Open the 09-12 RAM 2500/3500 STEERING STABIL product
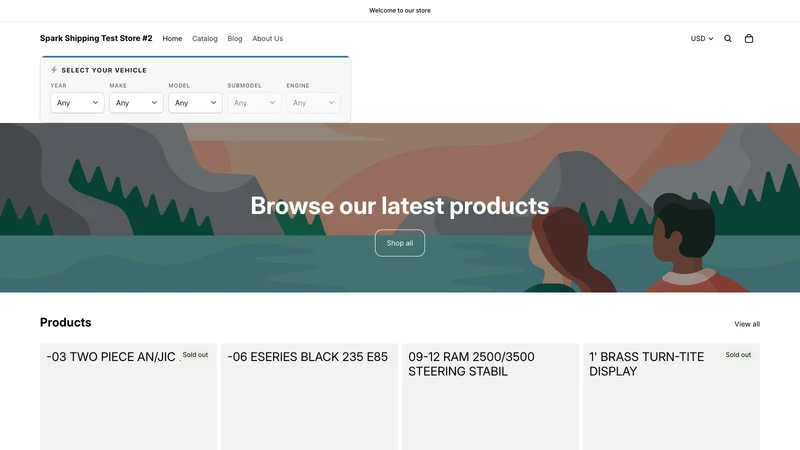 click(490, 396)
